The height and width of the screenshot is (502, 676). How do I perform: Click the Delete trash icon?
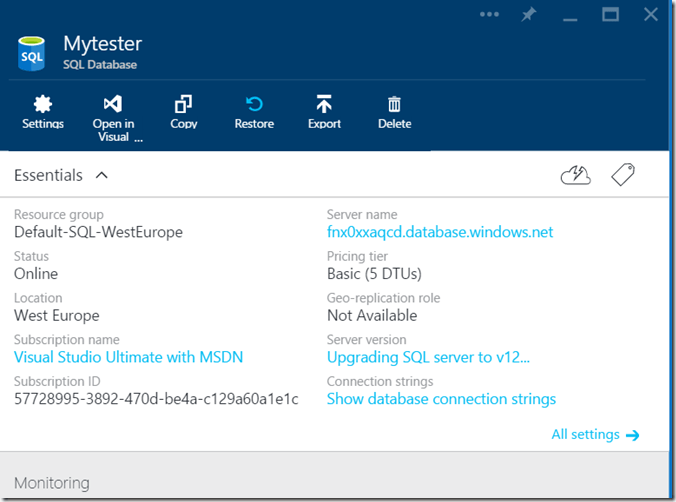pos(394,105)
